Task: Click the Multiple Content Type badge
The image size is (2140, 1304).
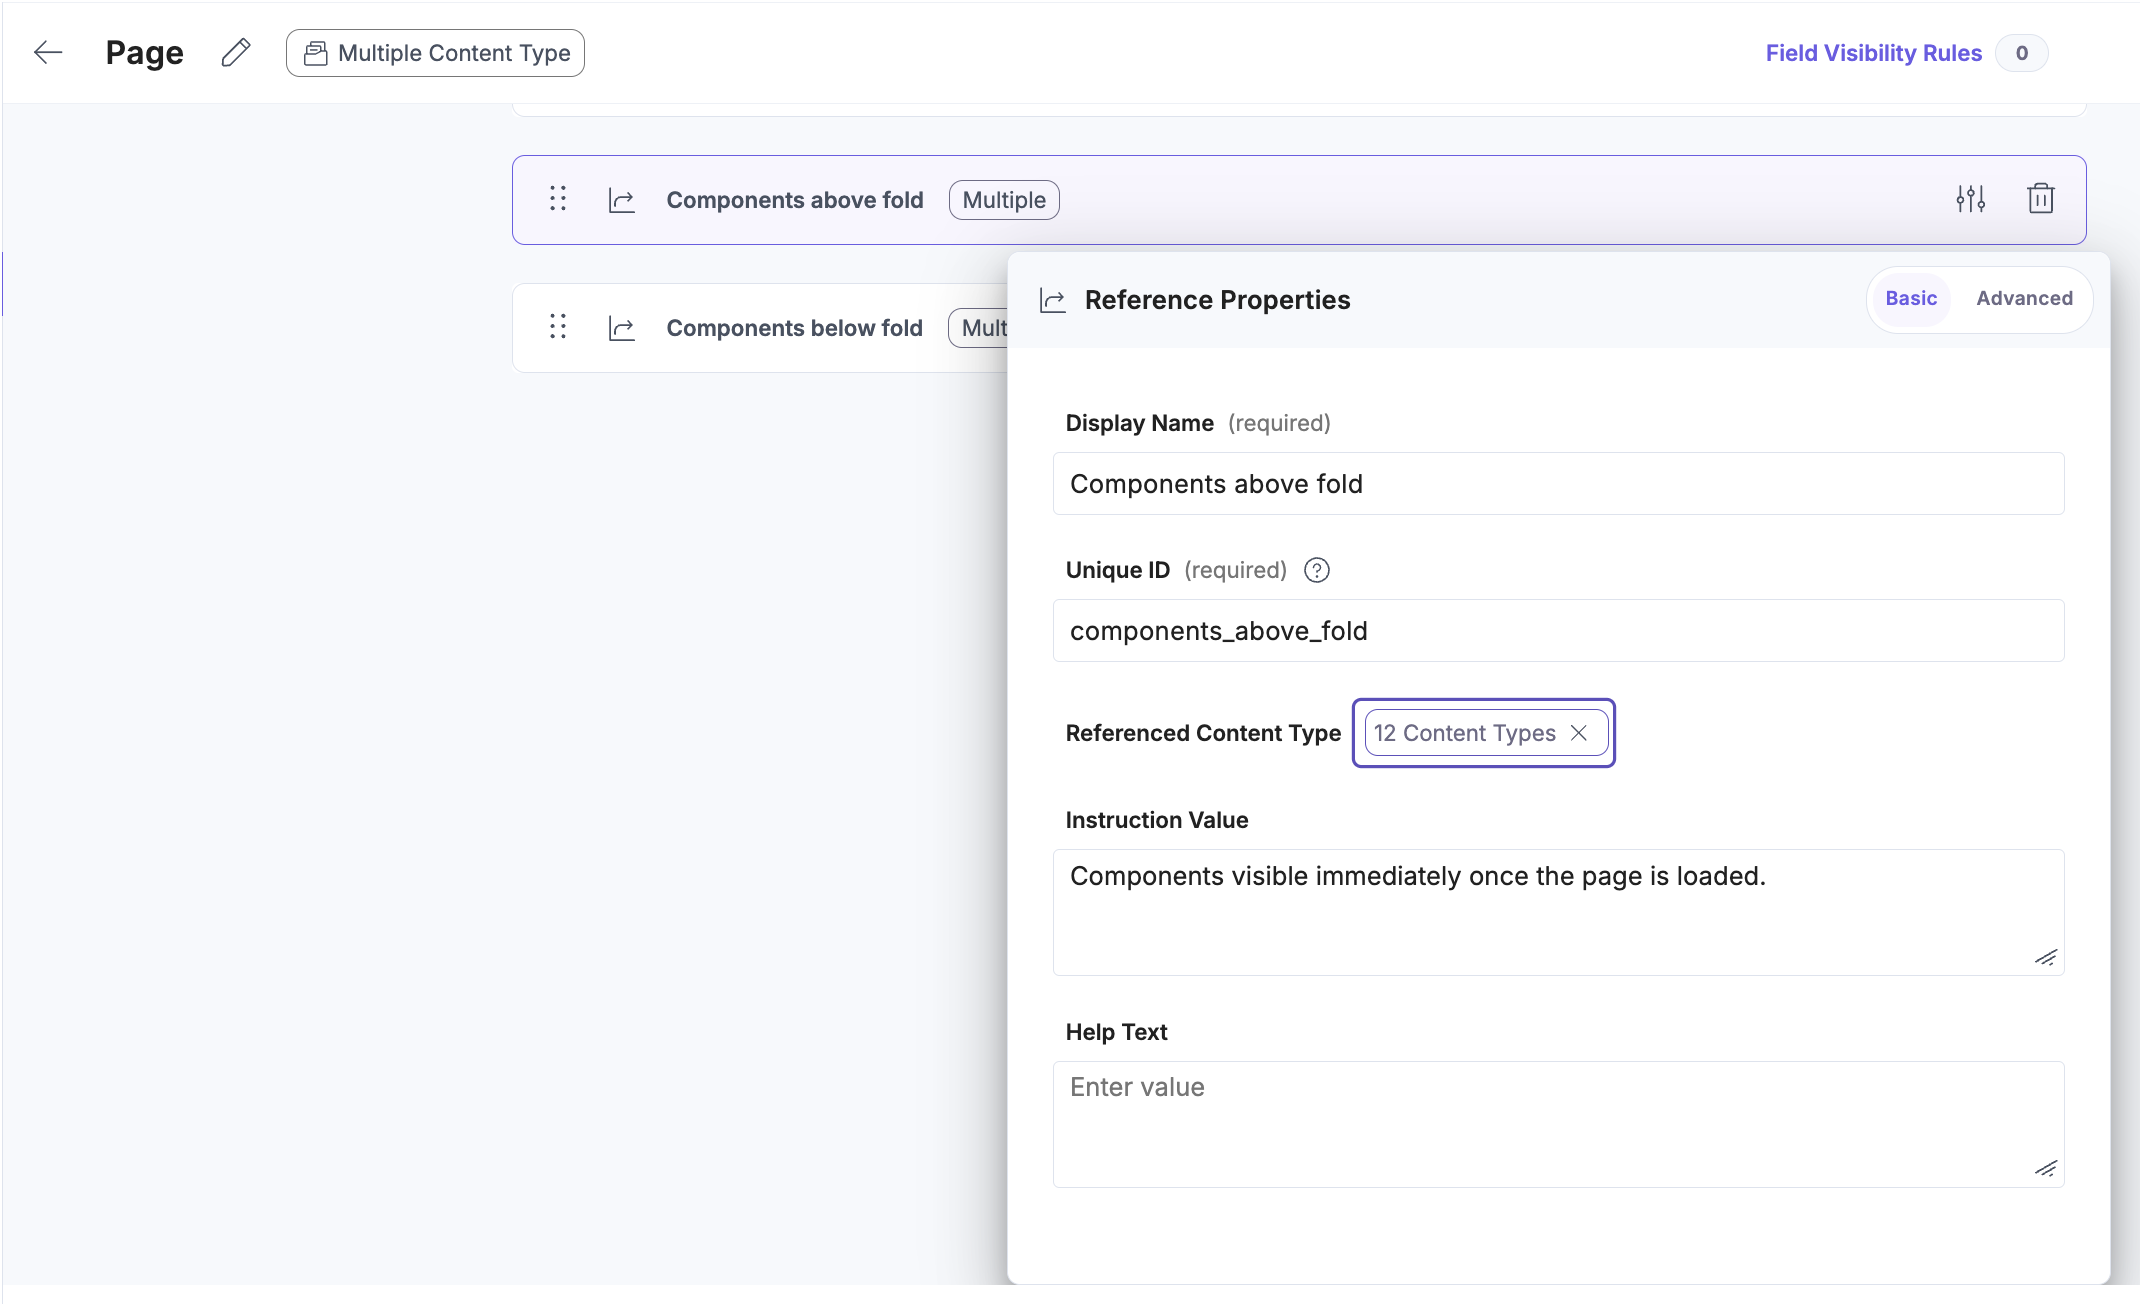Action: [435, 53]
